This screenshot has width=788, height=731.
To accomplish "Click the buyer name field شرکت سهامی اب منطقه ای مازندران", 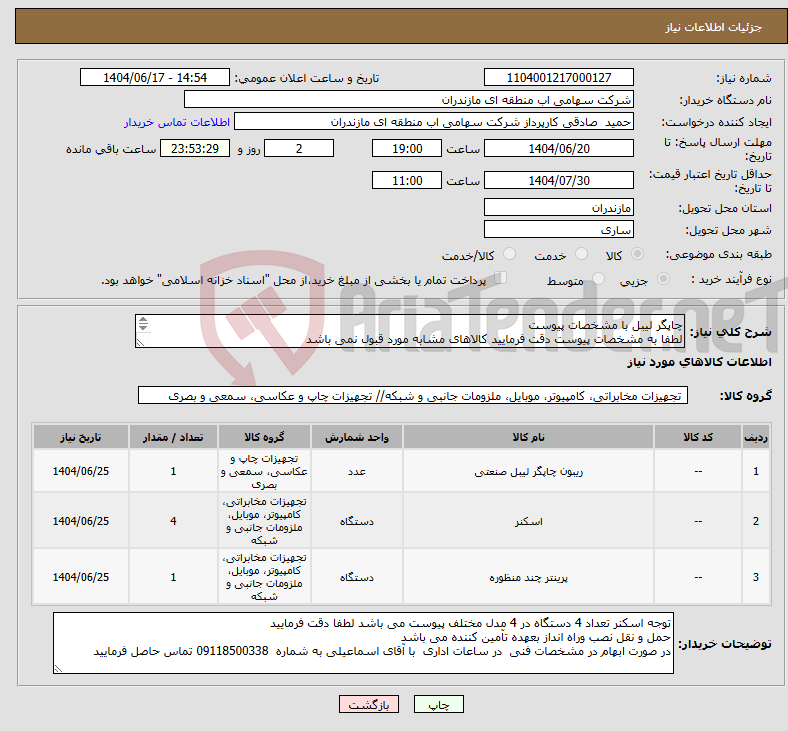I will (409, 99).
